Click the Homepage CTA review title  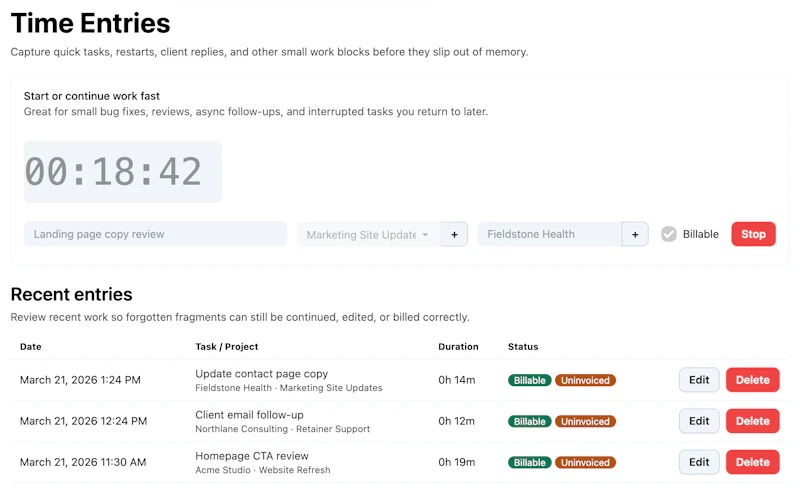(252, 456)
